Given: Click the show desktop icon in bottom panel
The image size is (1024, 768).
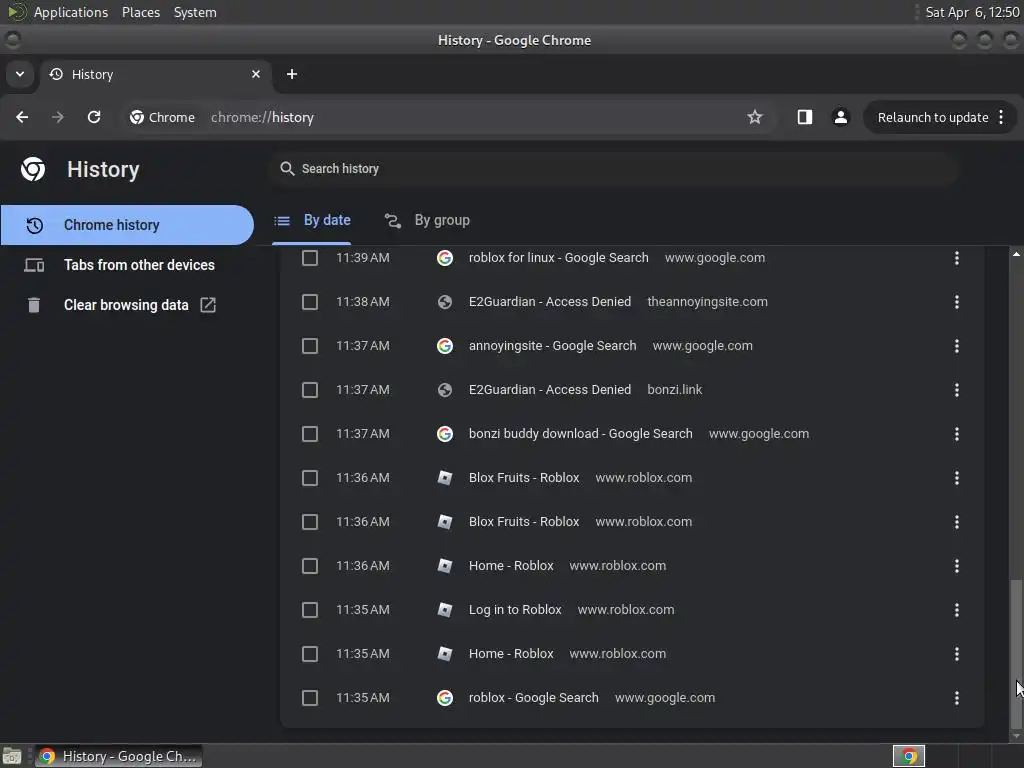Looking at the screenshot, I should coord(12,756).
